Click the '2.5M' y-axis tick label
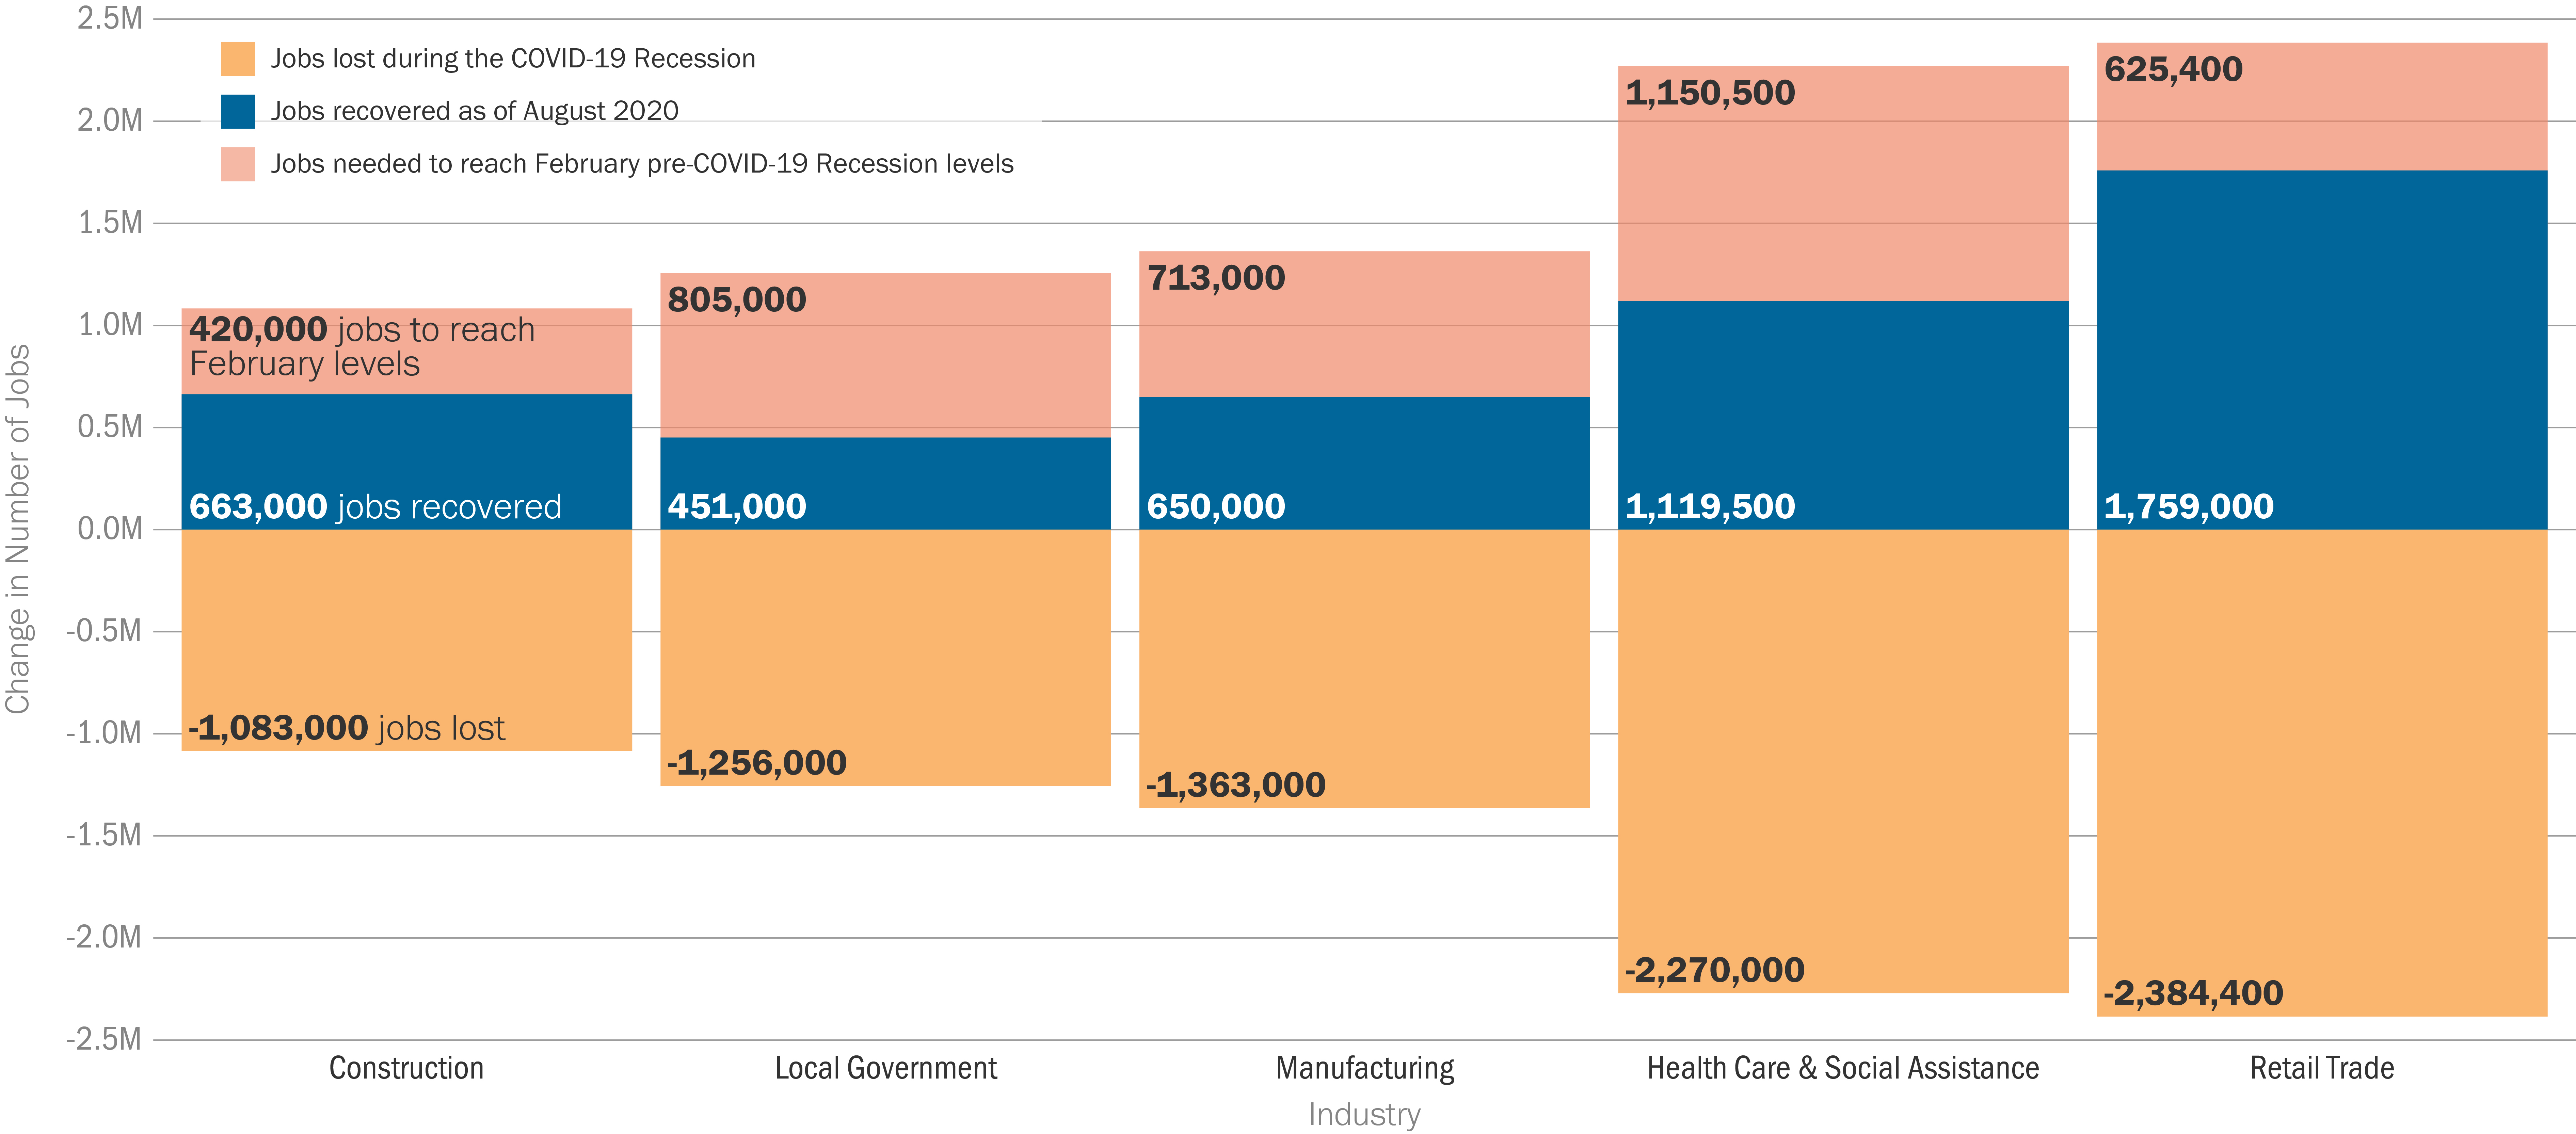Viewport: 2576px width, 1134px height. 110,18
